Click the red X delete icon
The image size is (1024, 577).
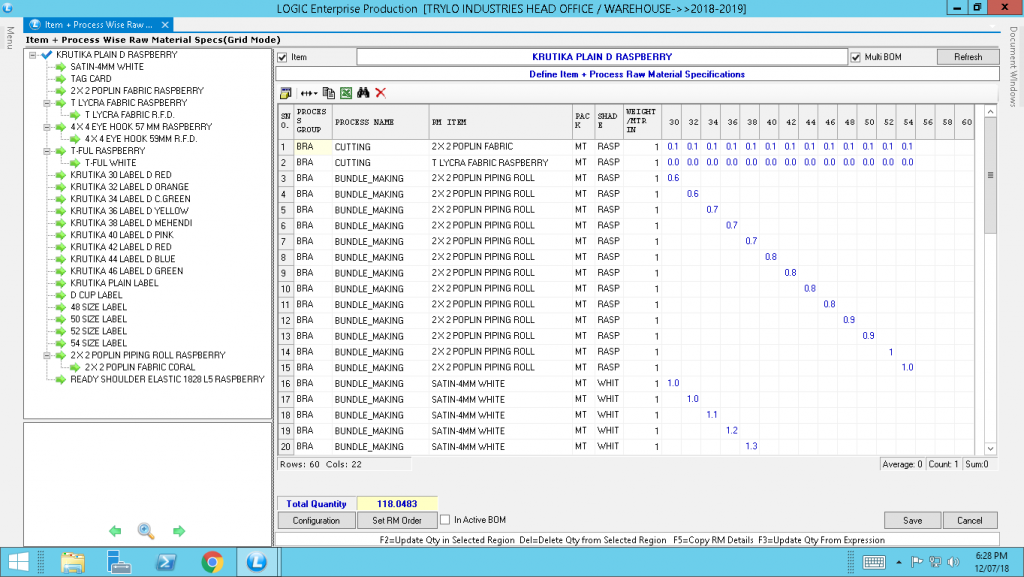click(381, 91)
